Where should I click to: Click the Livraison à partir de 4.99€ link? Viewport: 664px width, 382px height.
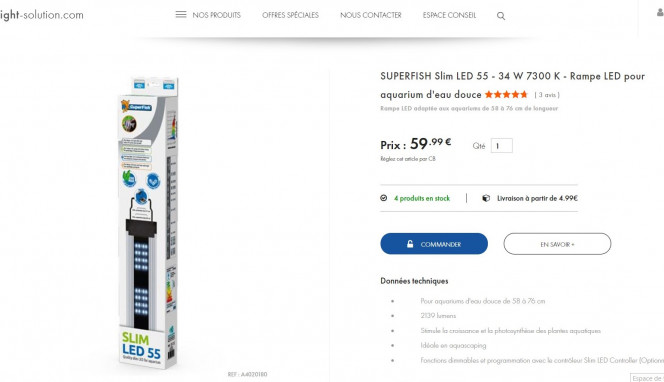[537, 198]
